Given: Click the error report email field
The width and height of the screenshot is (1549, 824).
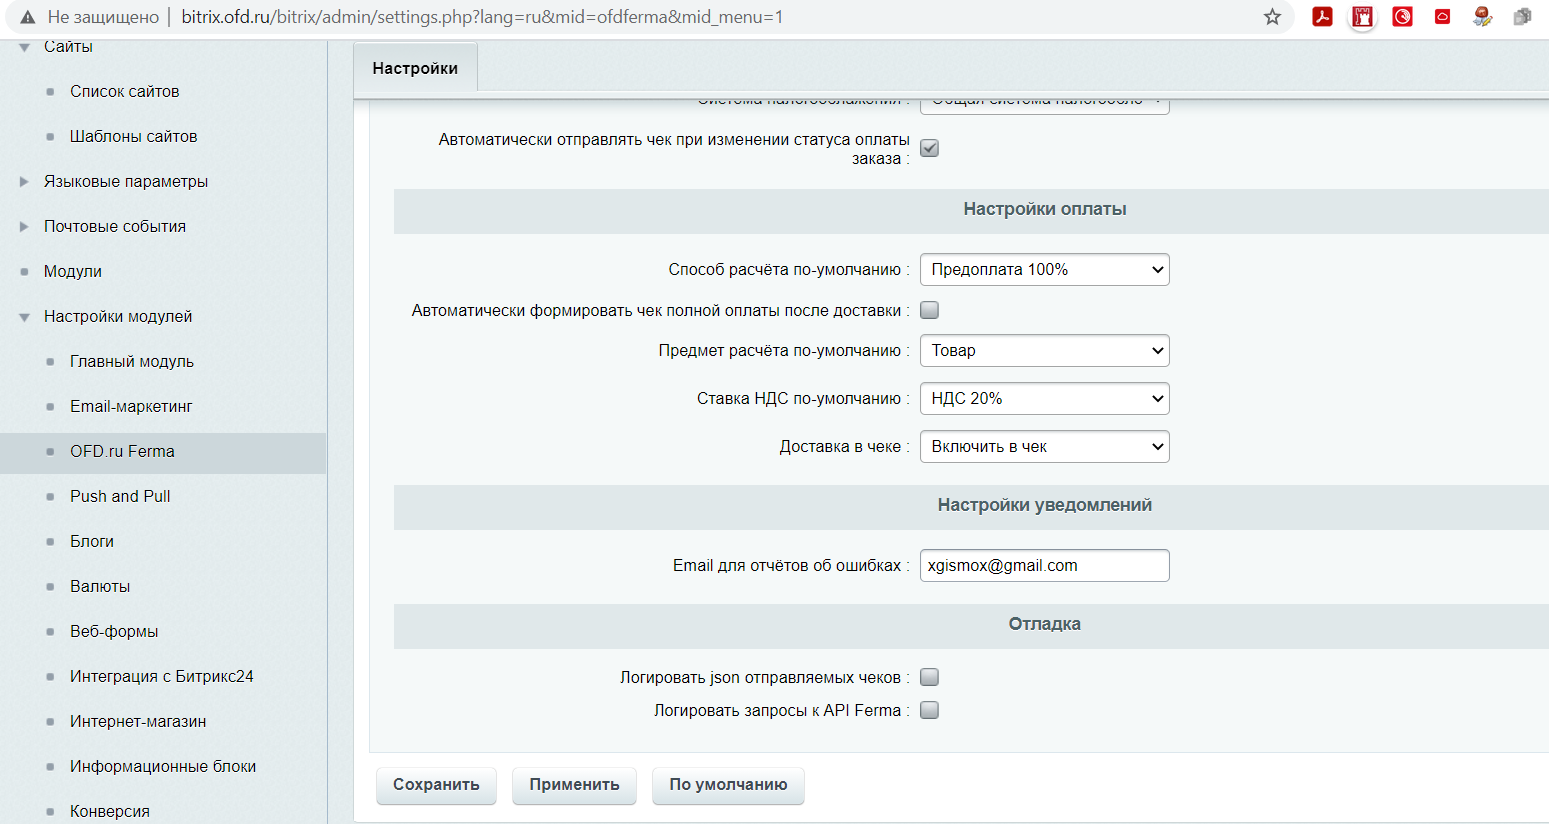Looking at the screenshot, I should (1044, 566).
